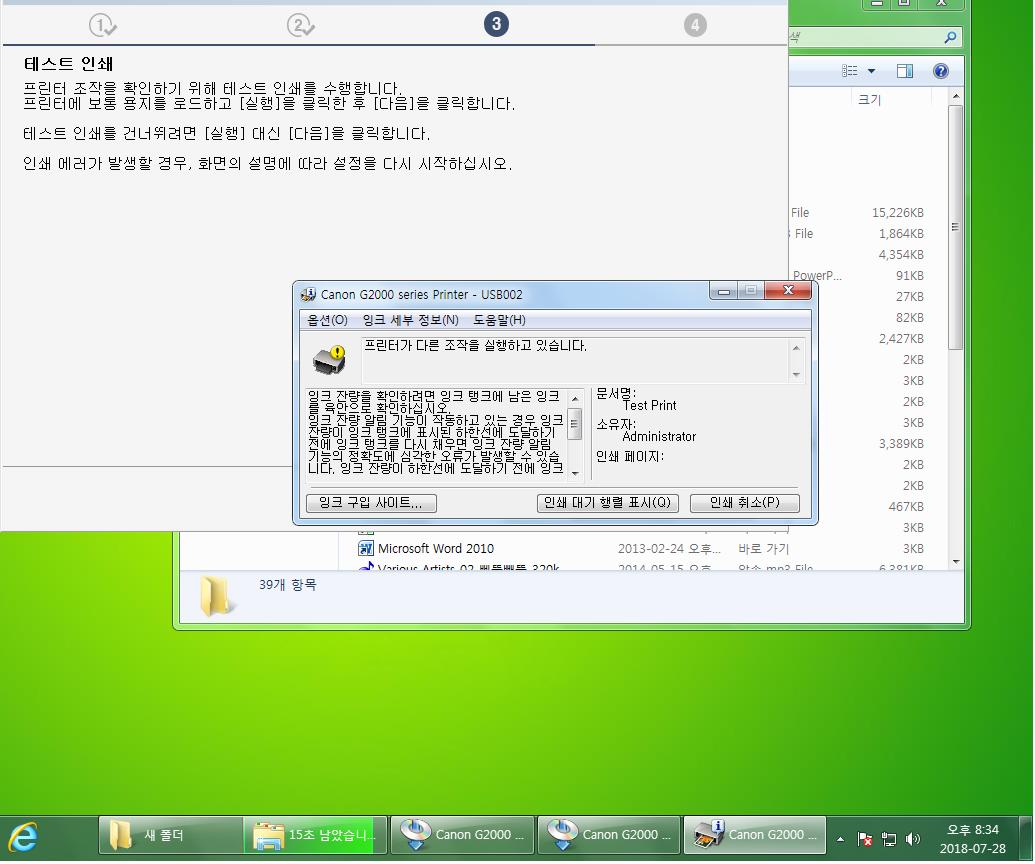This screenshot has width=1035, height=864.
Task: Open Internet Explorer from the taskbar
Action: (23, 836)
